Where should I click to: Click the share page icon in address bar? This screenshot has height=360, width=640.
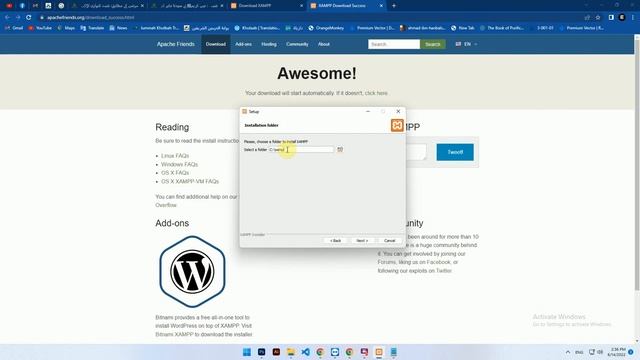[587, 18]
